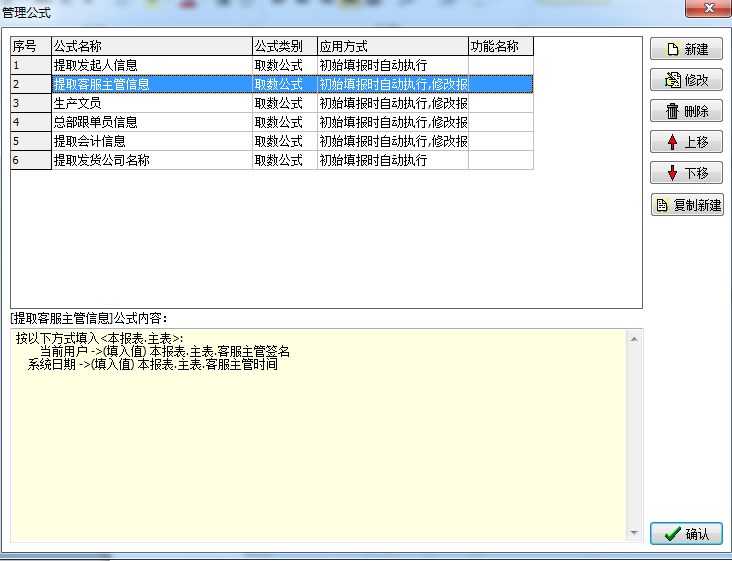The image size is (732, 561).
Task: Click row number 5 cell
Action: pyautogui.click(x=31, y=141)
